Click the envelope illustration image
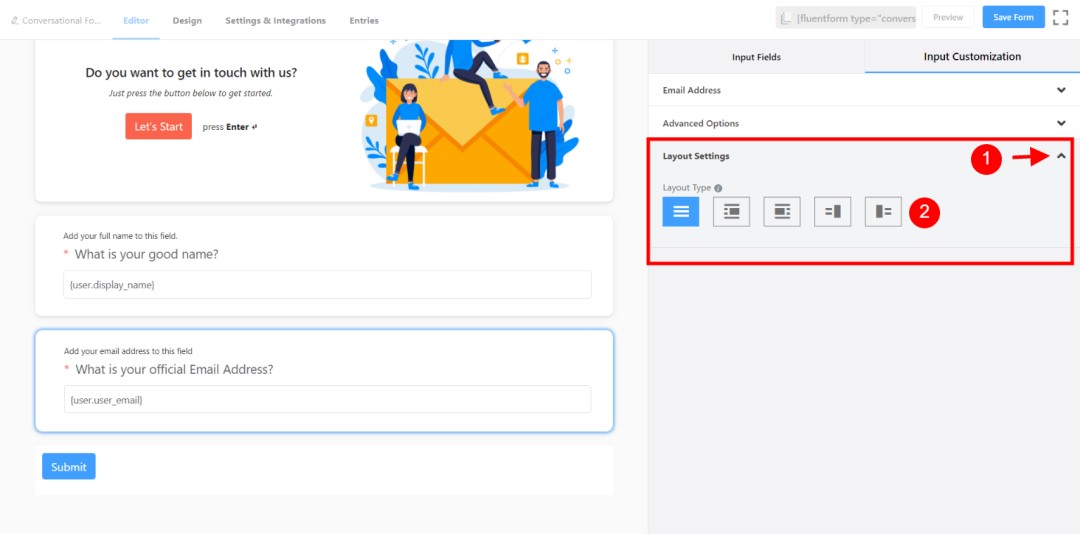The image size is (1080, 534). pyautogui.click(x=471, y=115)
